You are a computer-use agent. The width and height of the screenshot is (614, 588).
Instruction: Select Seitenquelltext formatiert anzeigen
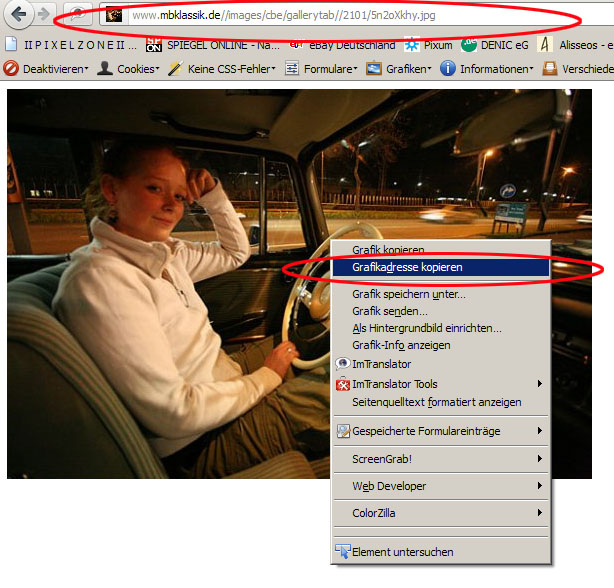[x=441, y=402]
